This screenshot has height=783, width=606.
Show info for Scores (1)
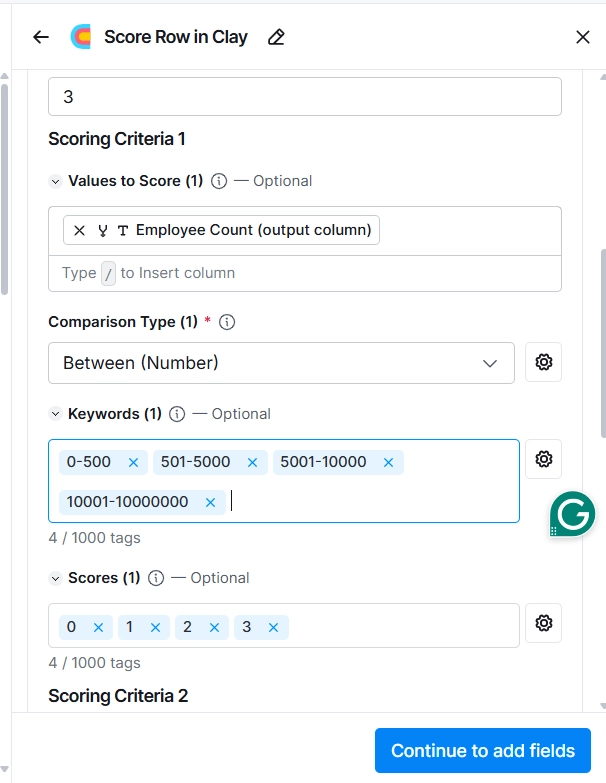click(x=156, y=578)
